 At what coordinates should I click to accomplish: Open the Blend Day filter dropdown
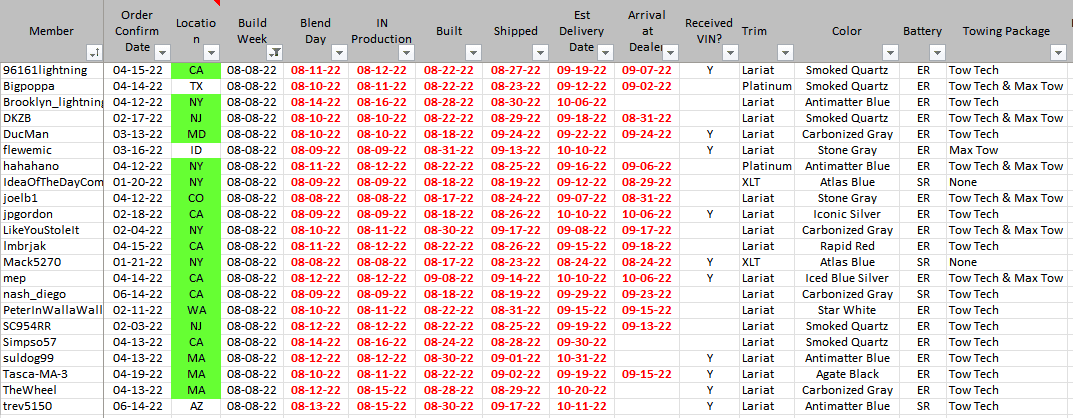coord(339,52)
